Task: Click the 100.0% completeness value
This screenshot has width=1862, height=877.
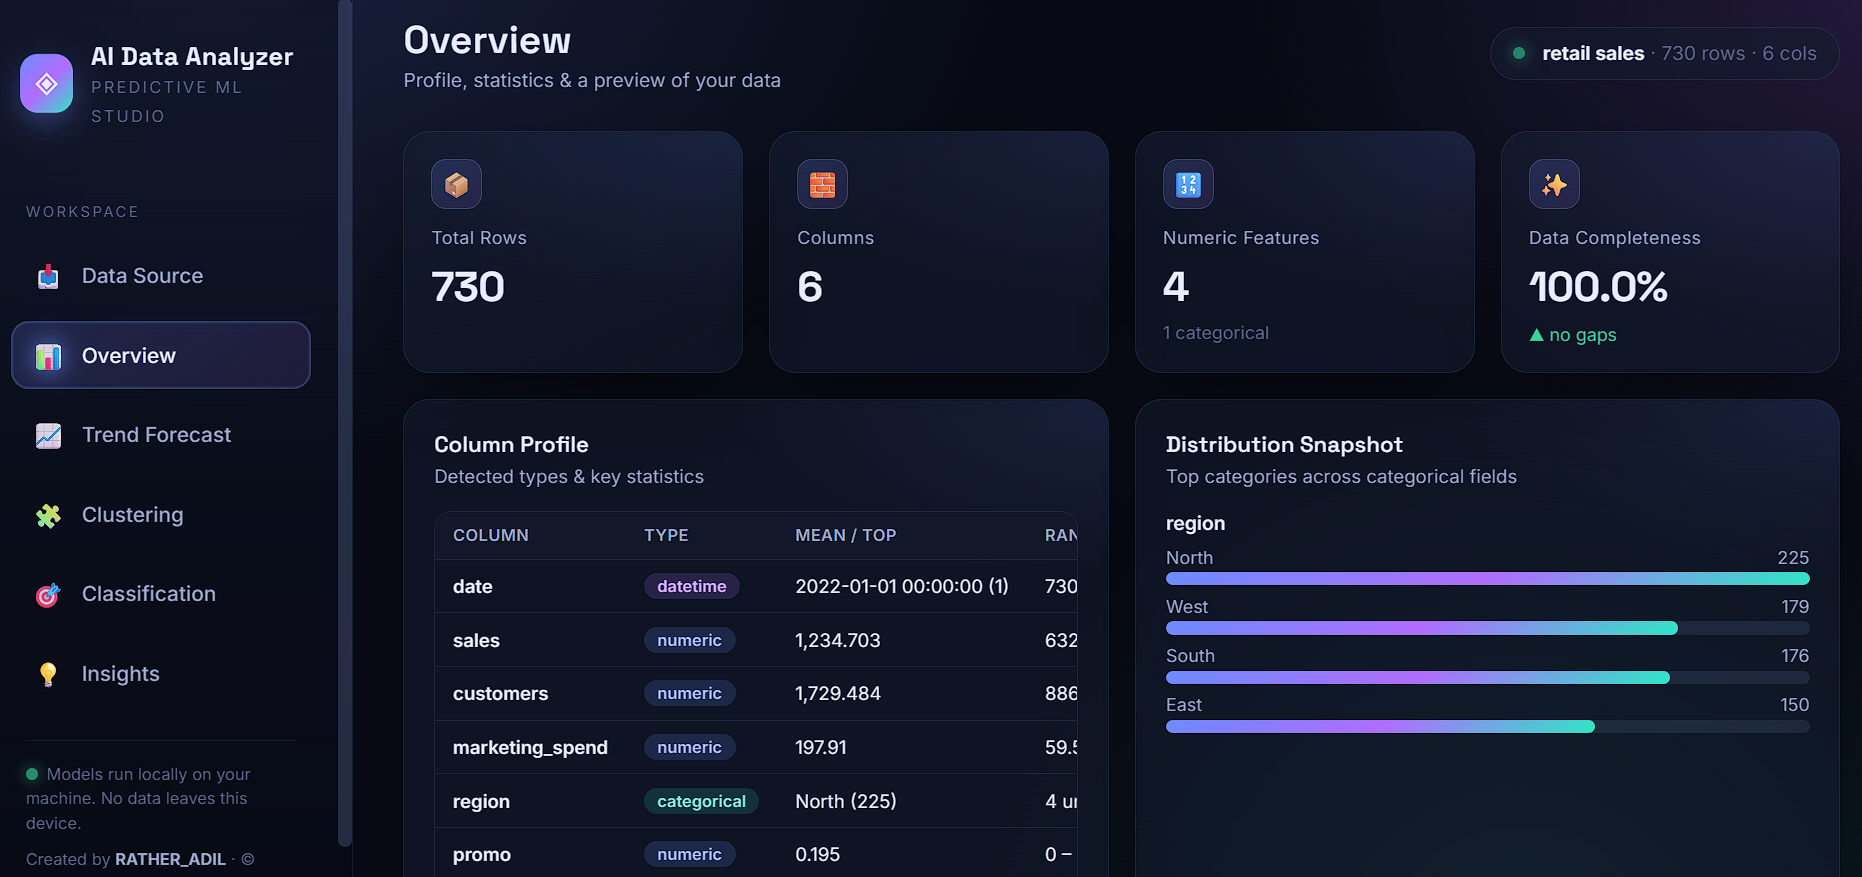Action: 1598,287
